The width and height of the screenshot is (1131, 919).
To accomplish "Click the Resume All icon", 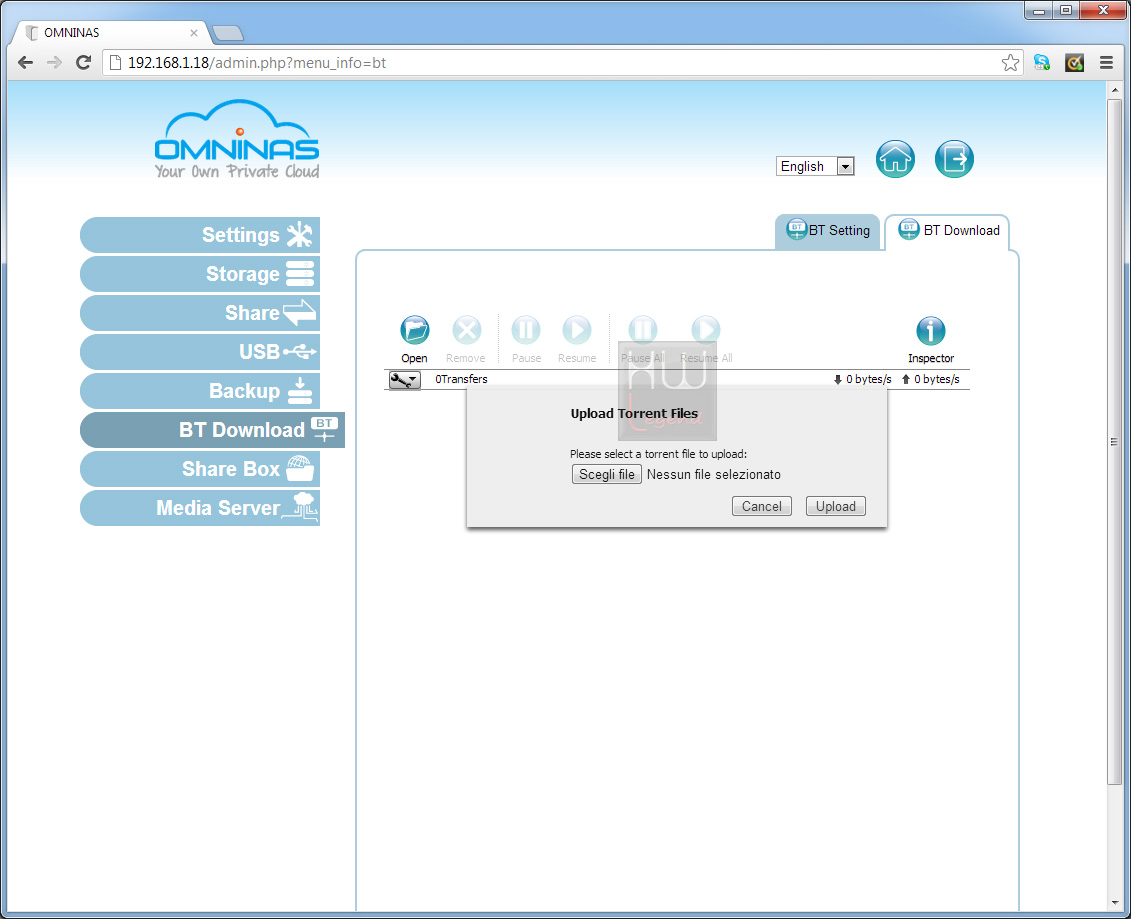I will point(705,330).
